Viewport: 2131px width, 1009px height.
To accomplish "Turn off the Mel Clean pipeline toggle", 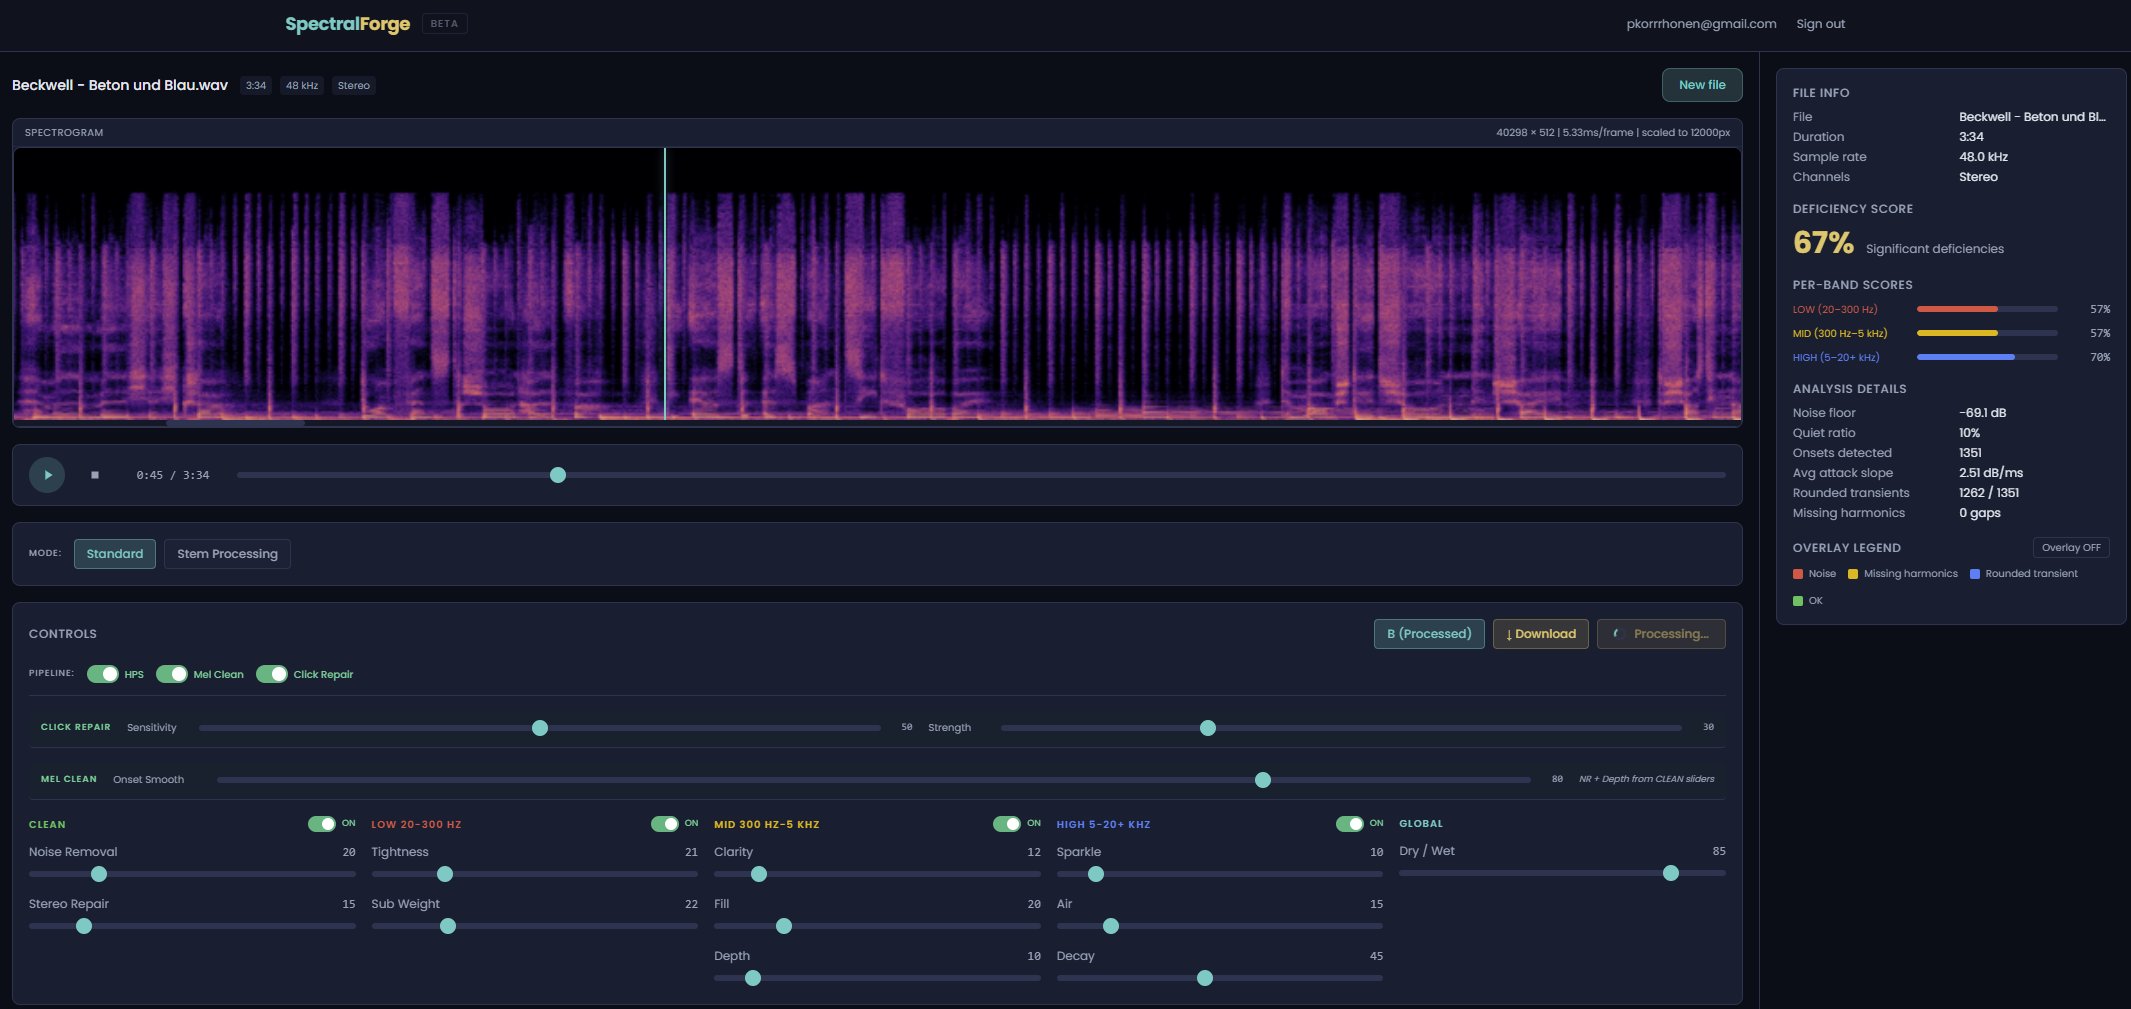I will pyautogui.click(x=171, y=674).
